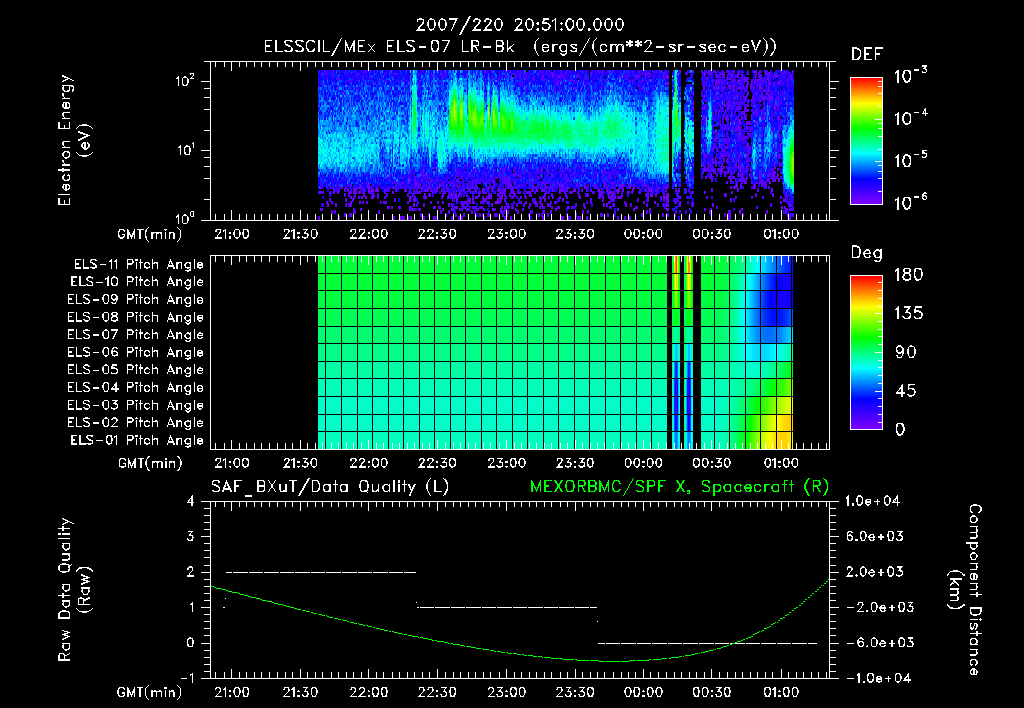Image resolution: width=1024 pixels, height=708 pixels.
Task: Click the DEF colorbar label
Action: [867, 55]
